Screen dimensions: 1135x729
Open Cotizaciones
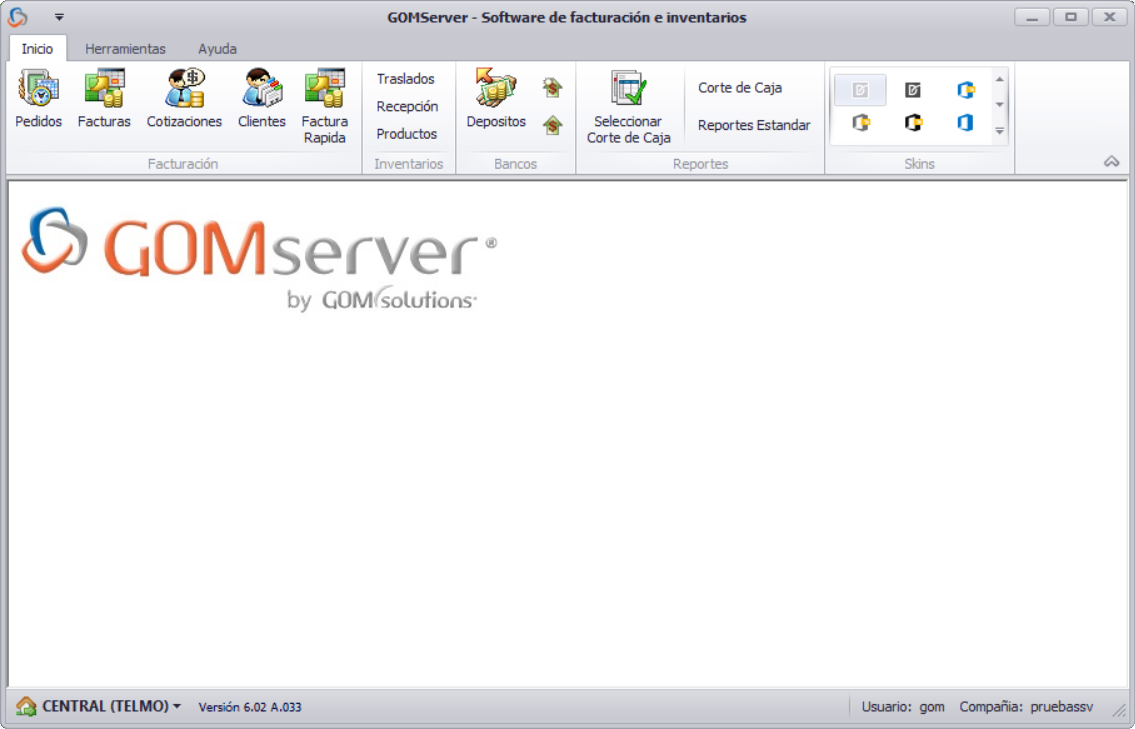pyautogui.click(x=183, y=99)
